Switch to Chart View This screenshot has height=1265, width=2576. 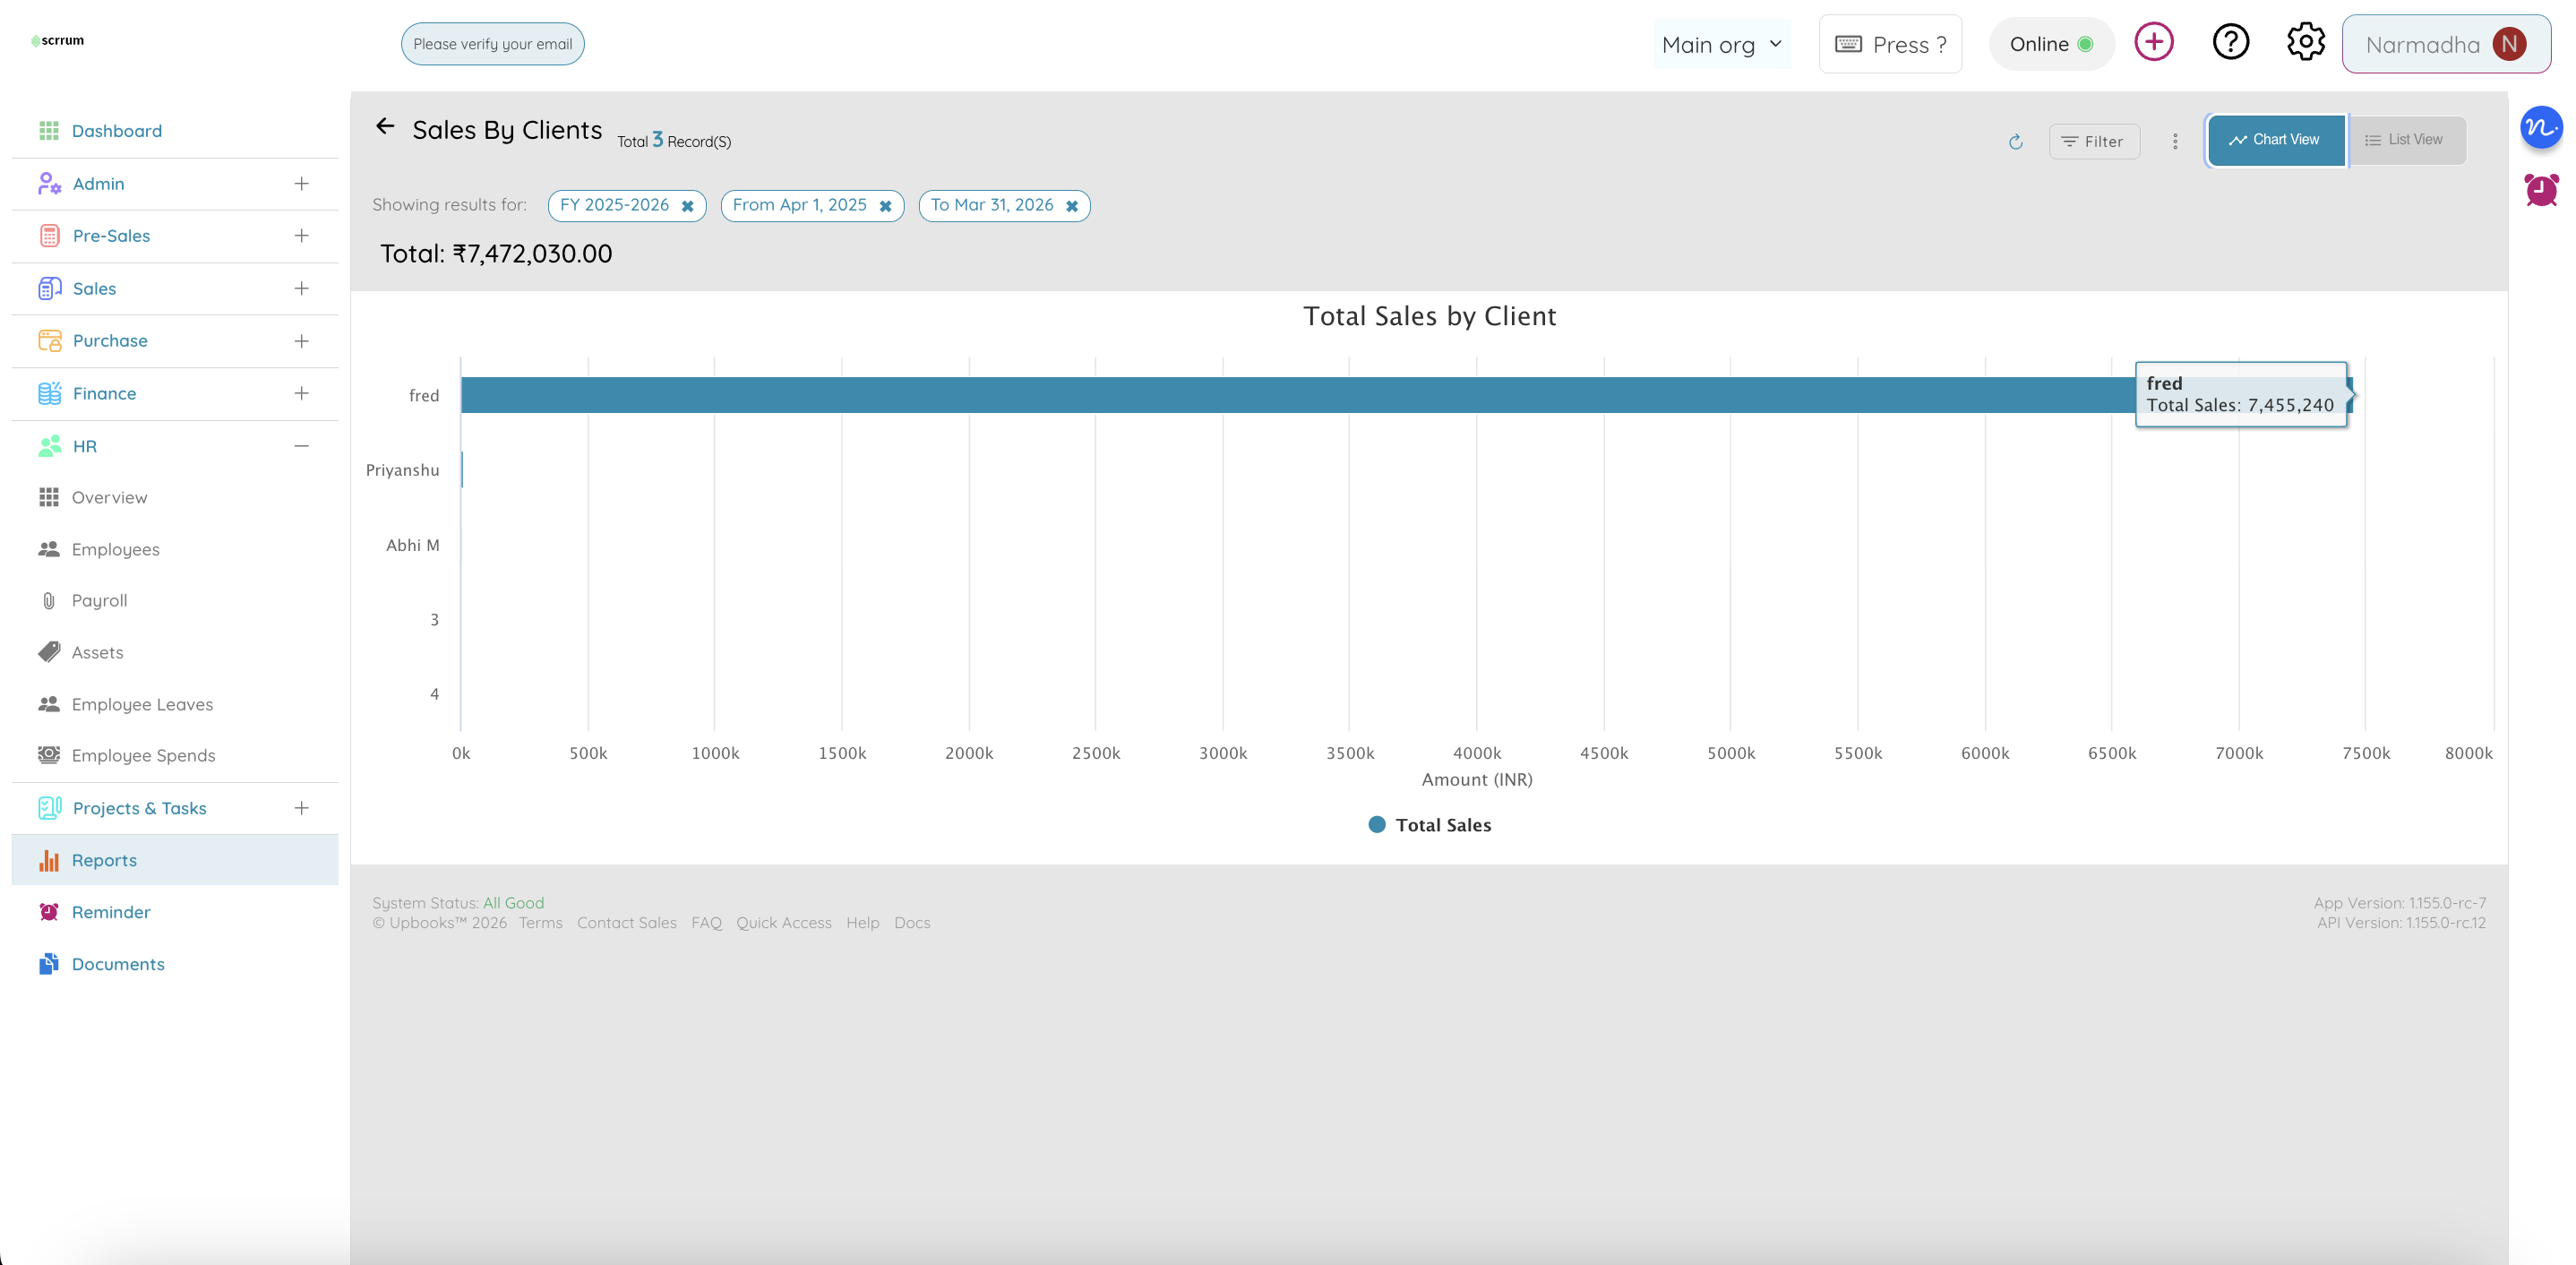pos(2275,140)
